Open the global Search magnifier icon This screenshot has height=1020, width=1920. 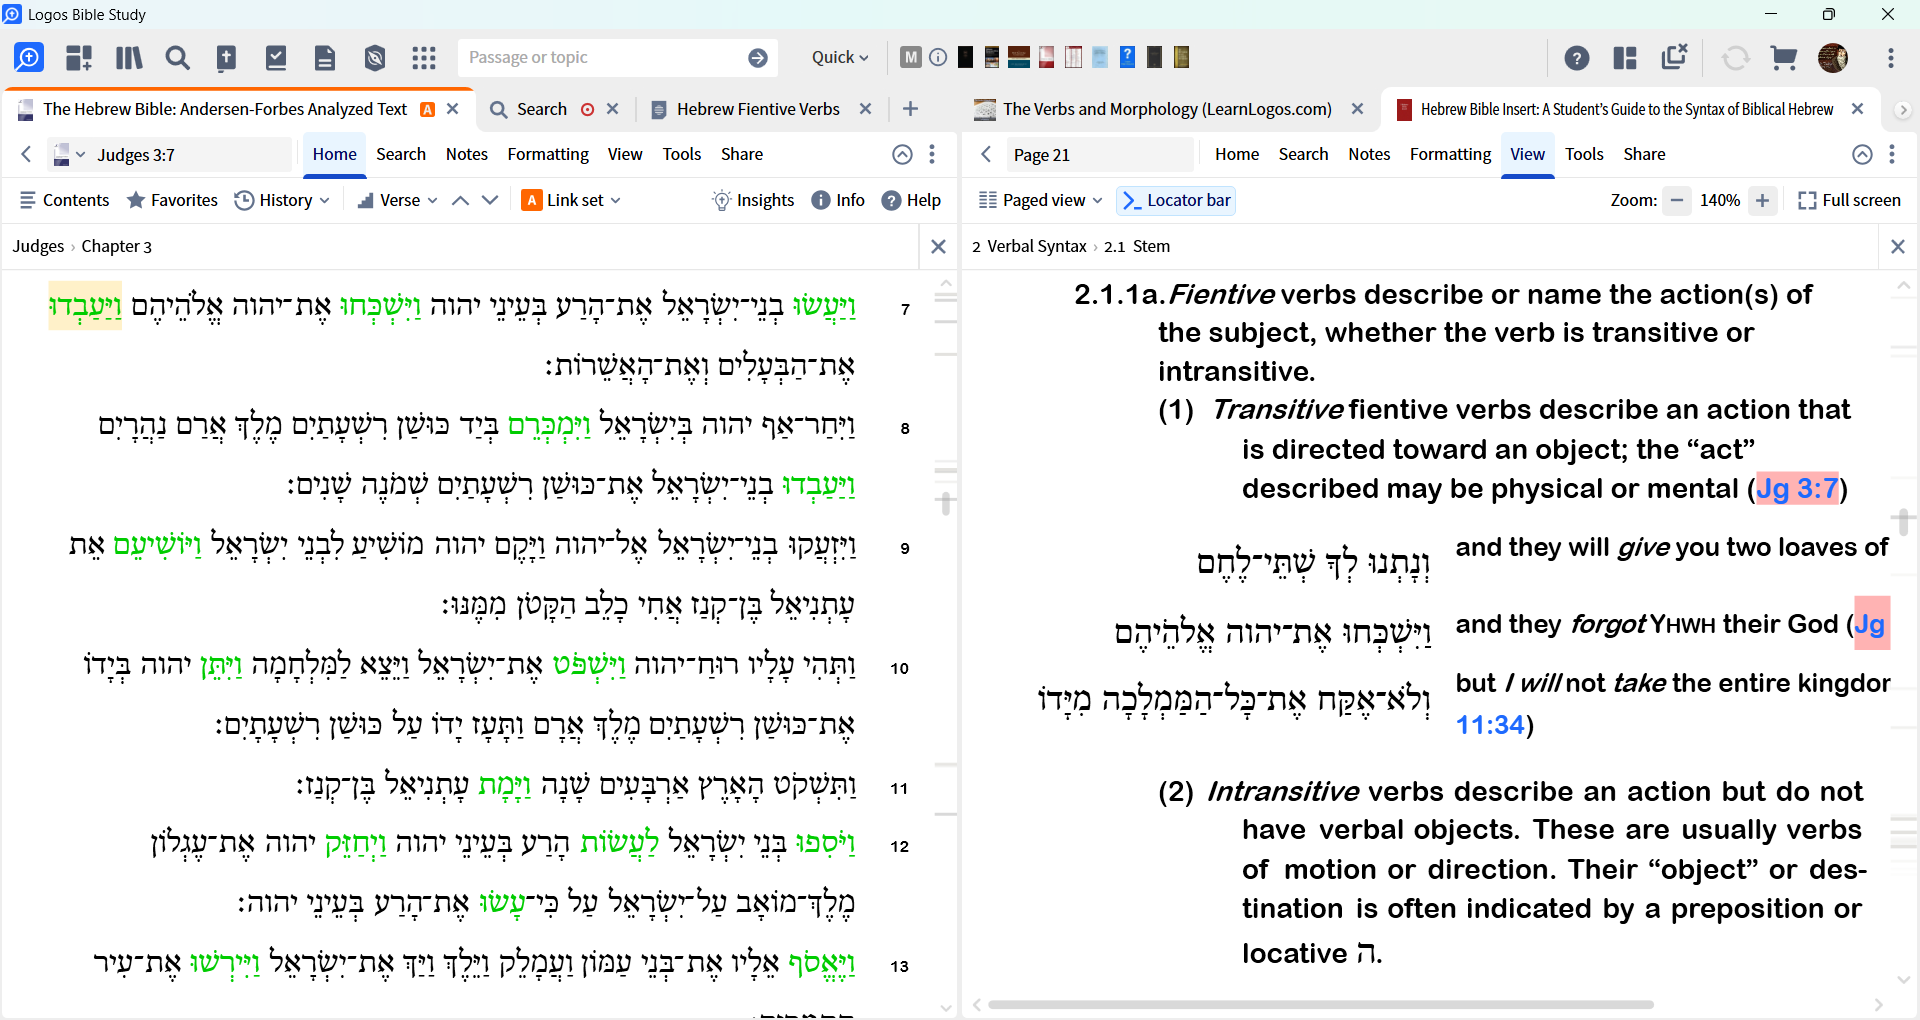177,58
